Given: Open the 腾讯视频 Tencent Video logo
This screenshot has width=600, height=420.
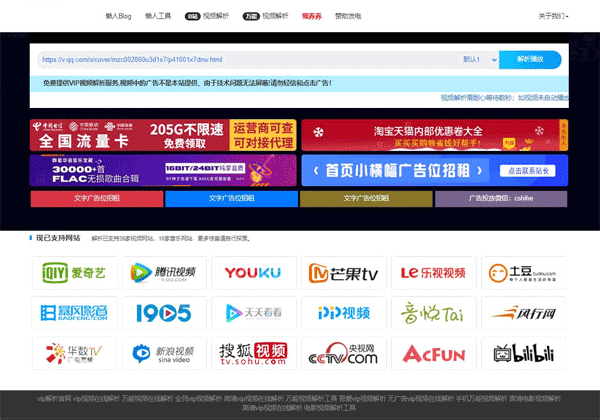Looking at the screenshot, I should tap(165, 273).
